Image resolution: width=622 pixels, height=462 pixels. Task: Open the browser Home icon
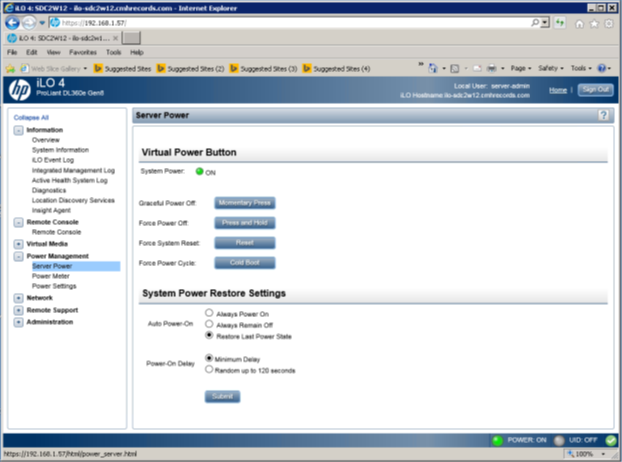(x=580, y=24)
